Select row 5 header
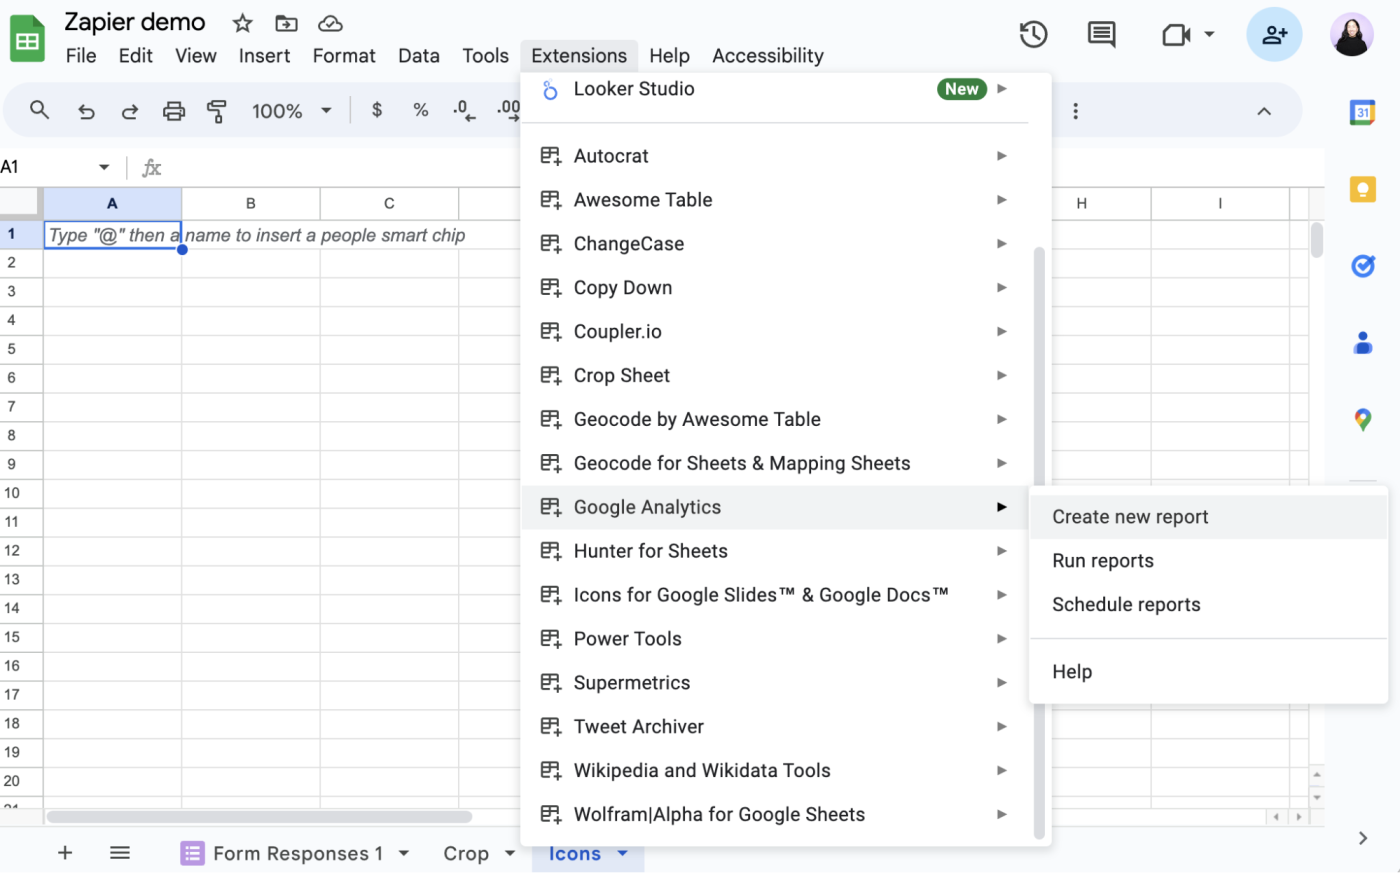The image size is (1400, 873). 12,349
